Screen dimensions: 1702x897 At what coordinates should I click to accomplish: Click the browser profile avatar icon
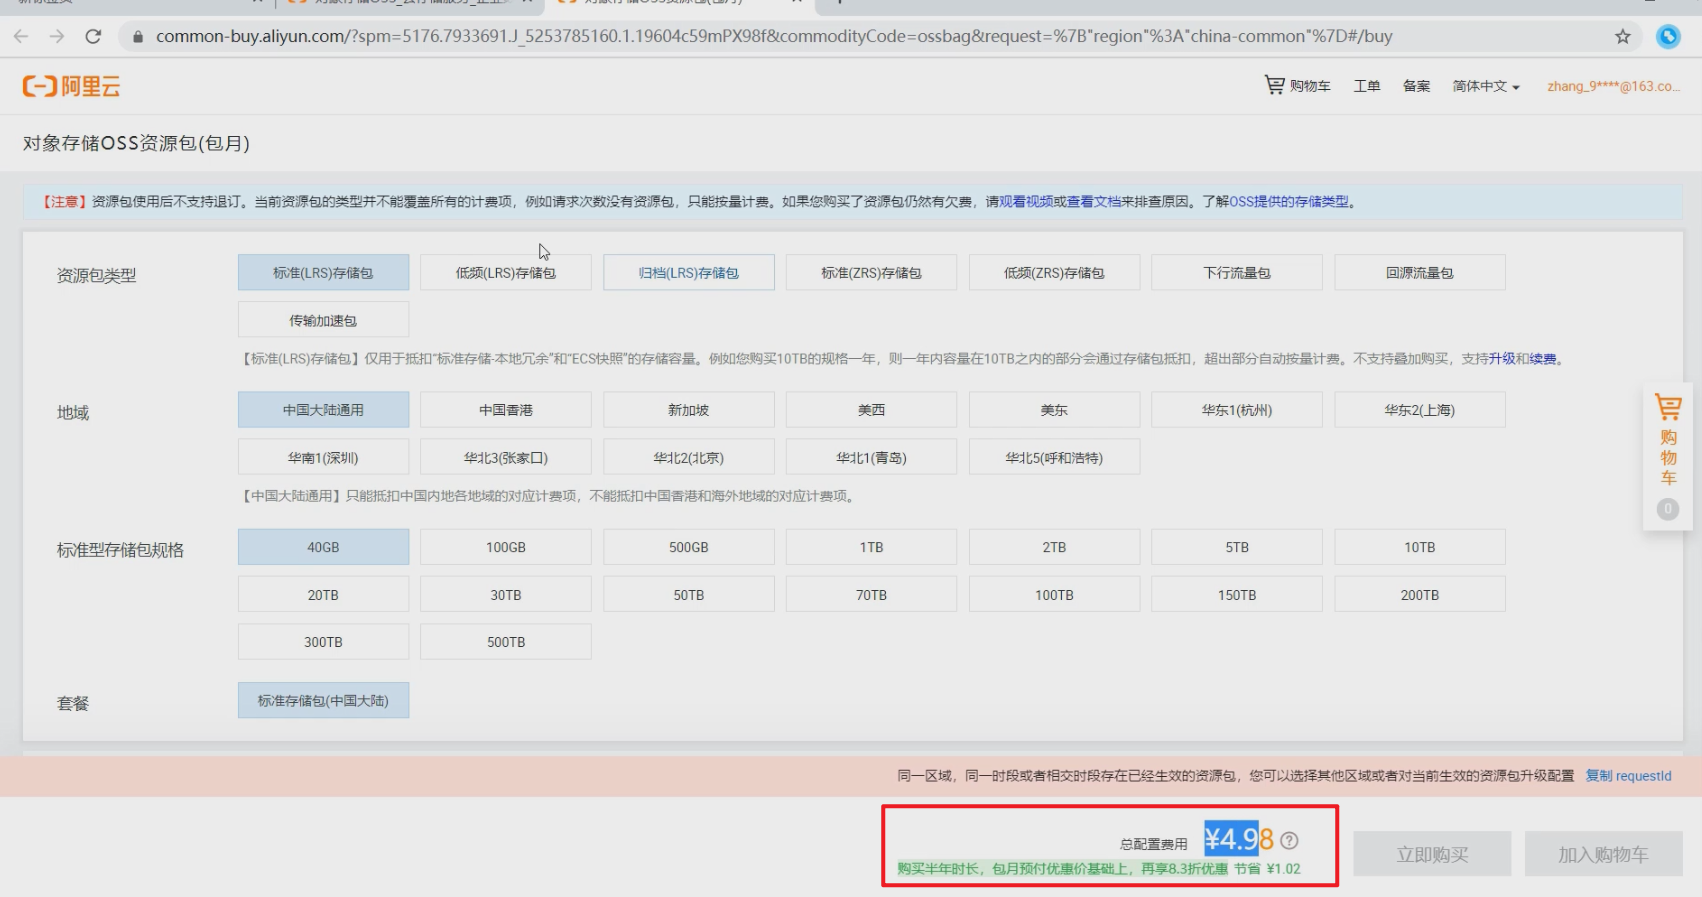[1668, 37]
